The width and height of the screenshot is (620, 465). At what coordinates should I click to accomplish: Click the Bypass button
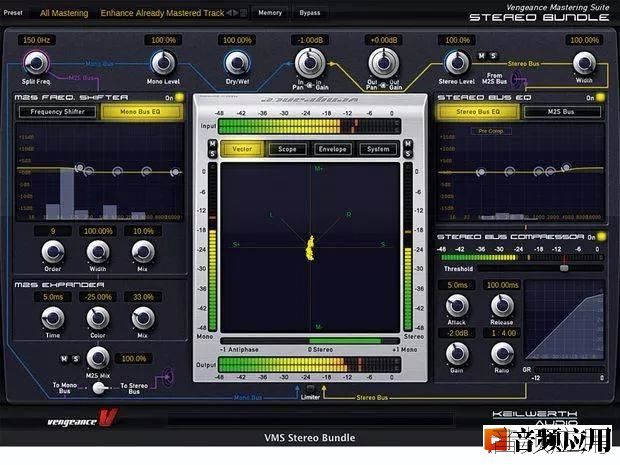tap(310, 13)
